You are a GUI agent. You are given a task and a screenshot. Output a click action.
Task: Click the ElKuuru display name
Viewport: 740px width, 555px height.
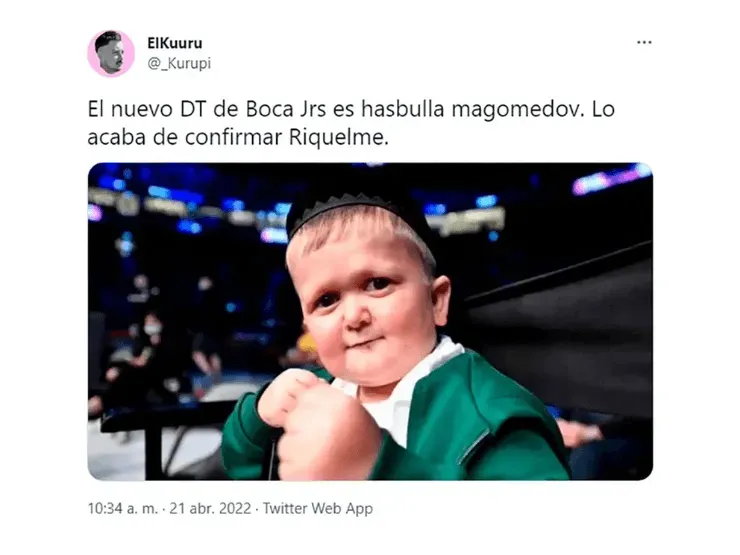click(x=175, y=43)
